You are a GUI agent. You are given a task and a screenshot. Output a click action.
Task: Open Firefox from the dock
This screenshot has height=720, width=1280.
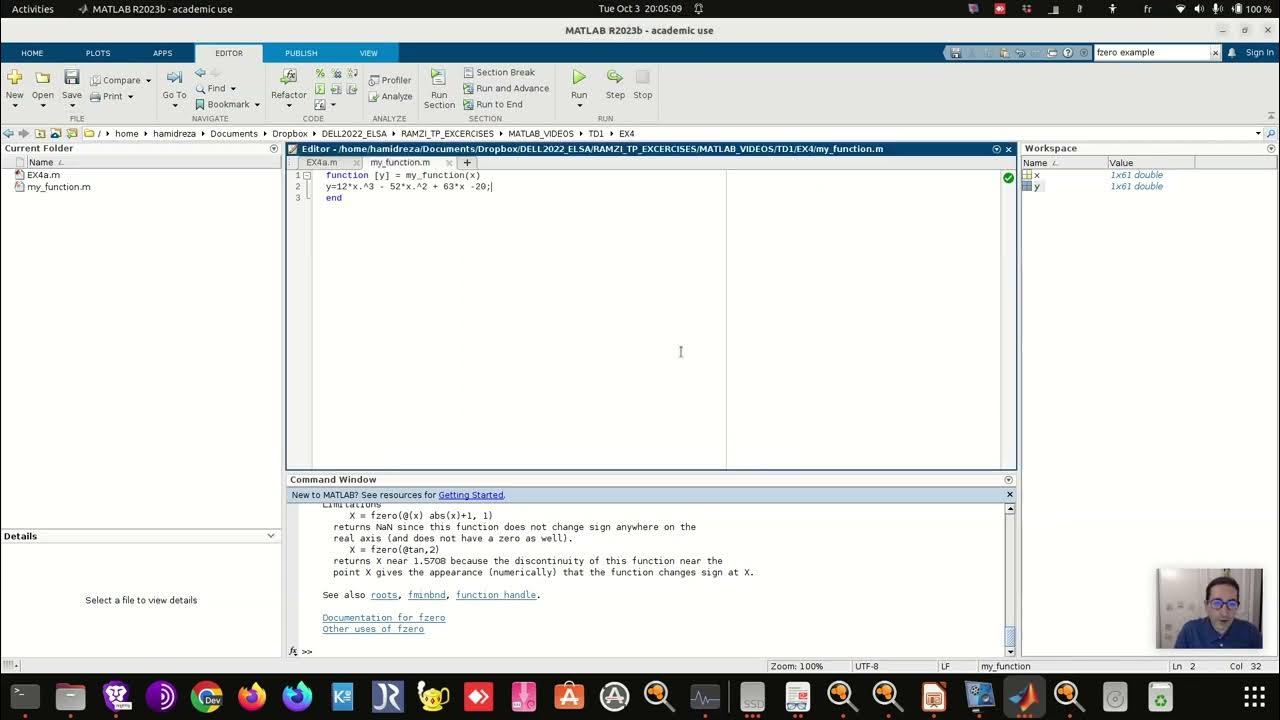[252, 696]
